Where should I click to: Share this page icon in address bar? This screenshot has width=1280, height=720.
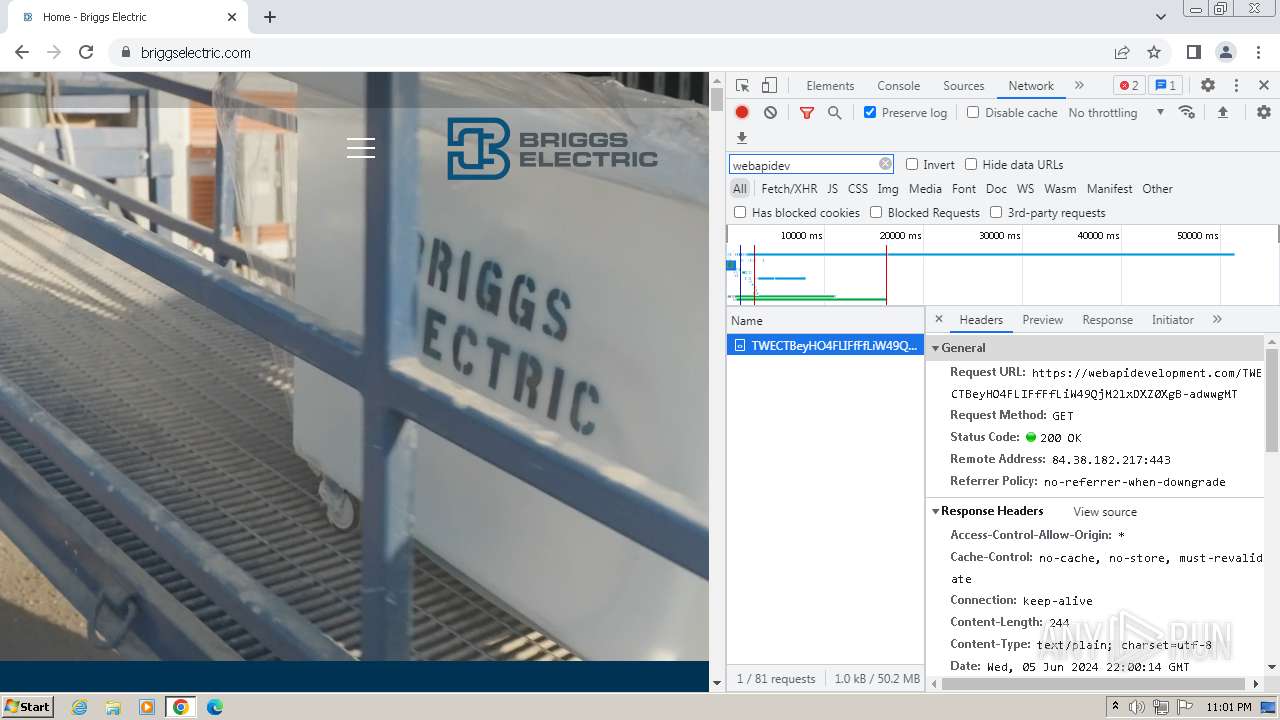click(x=1122, y=52)
